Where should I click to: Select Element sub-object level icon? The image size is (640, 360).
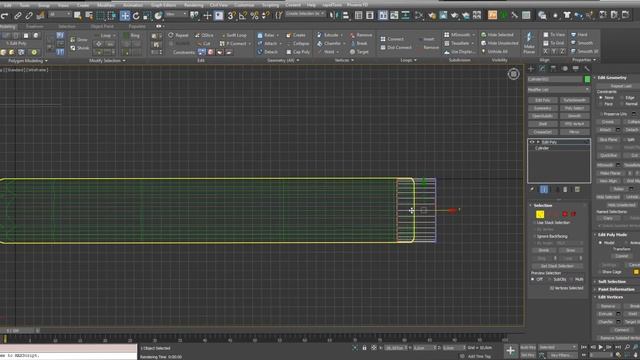[573, 214]
